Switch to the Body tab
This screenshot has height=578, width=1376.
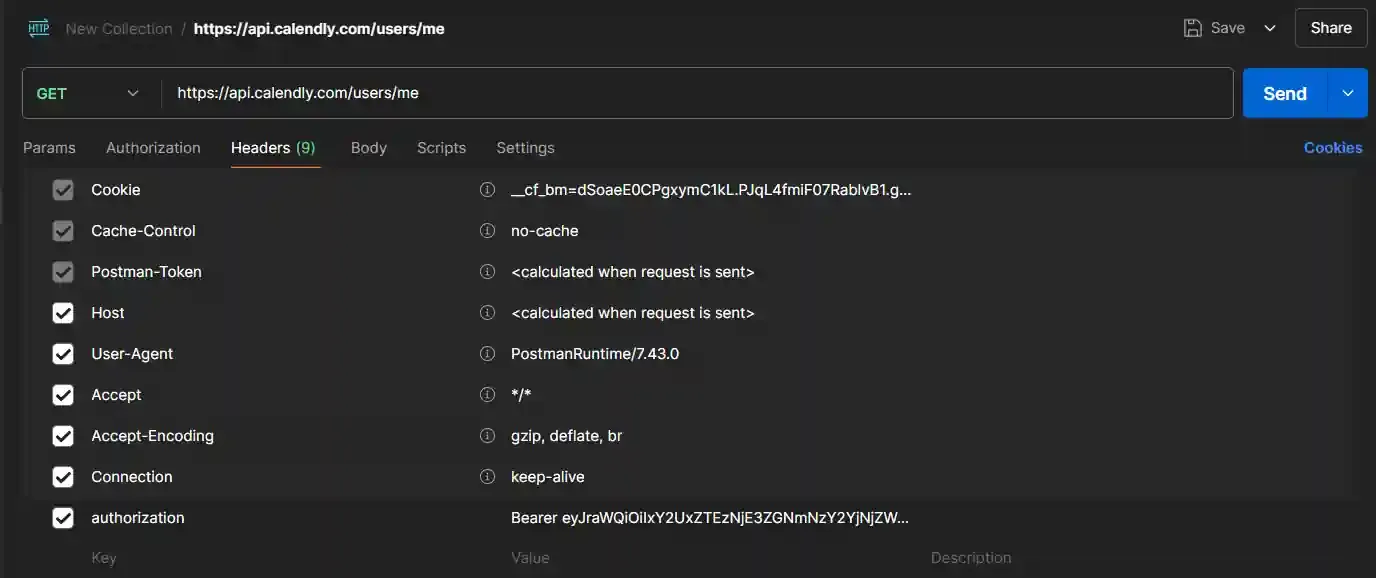[368, 147]
